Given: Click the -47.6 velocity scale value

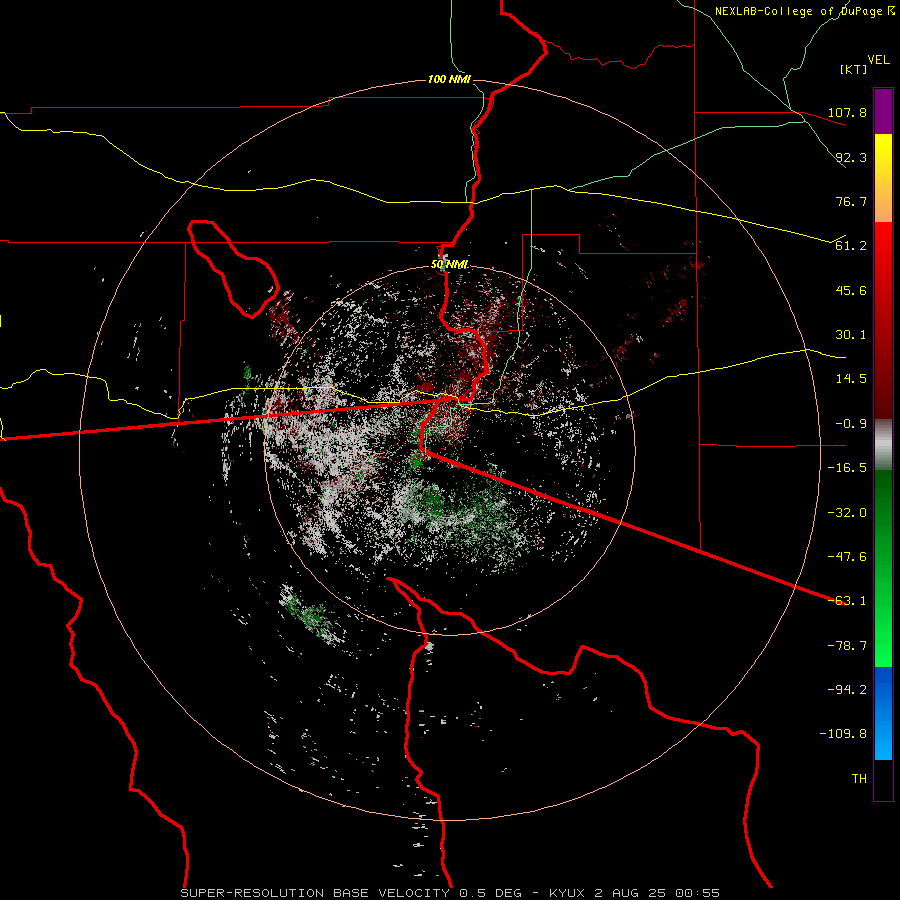Looking at the screenshot, I should [847, 557].
